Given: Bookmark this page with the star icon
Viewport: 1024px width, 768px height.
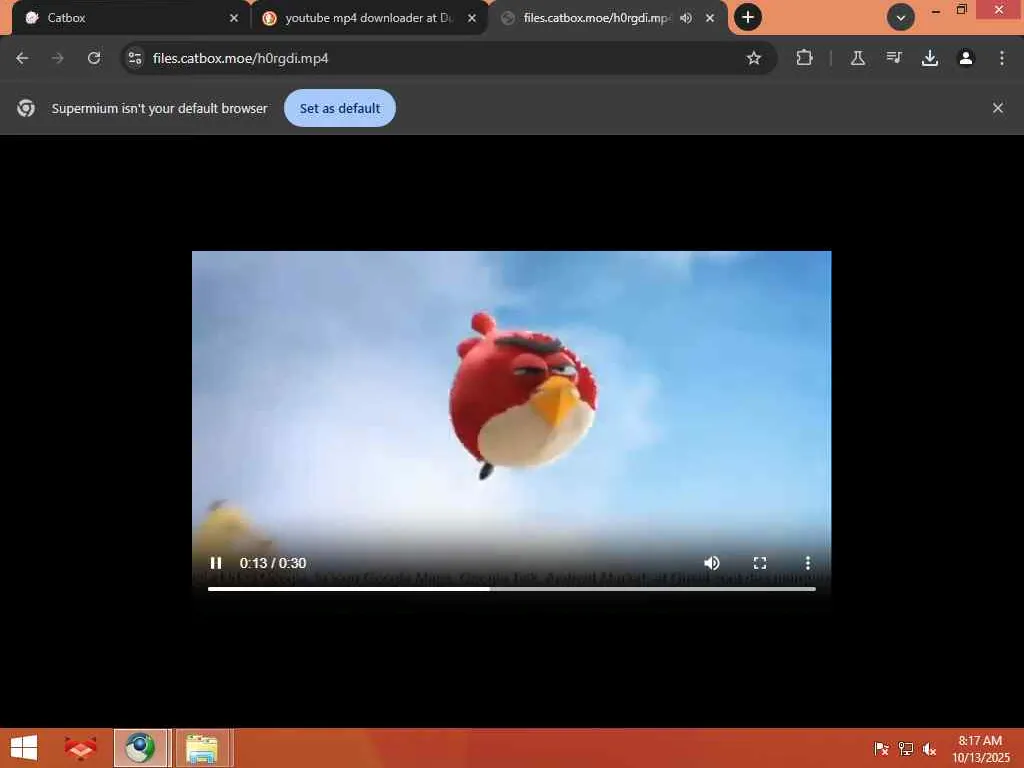Looking at the screenshot, I should tap(754, 58).
